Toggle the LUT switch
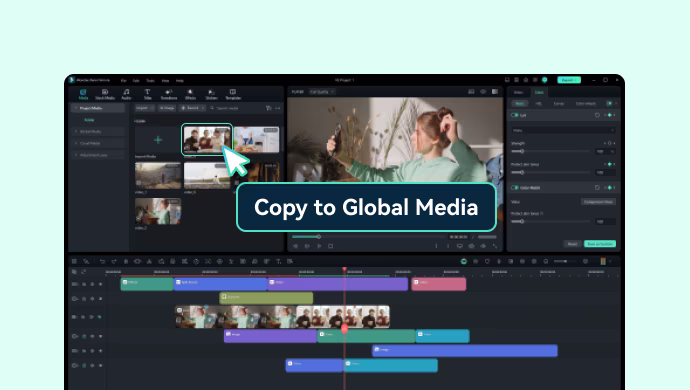 [514, 115]
